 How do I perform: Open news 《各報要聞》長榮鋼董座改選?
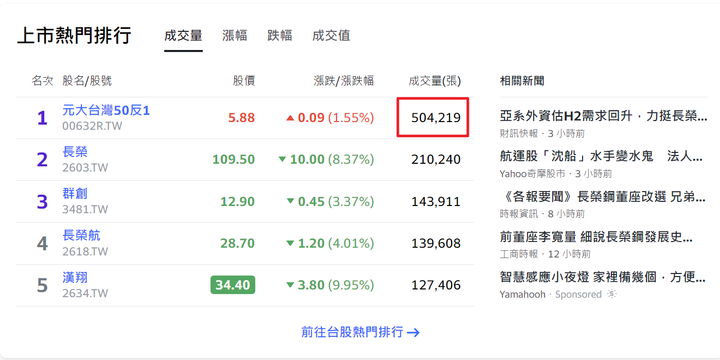pyautogui.click(x=602, y=197)
